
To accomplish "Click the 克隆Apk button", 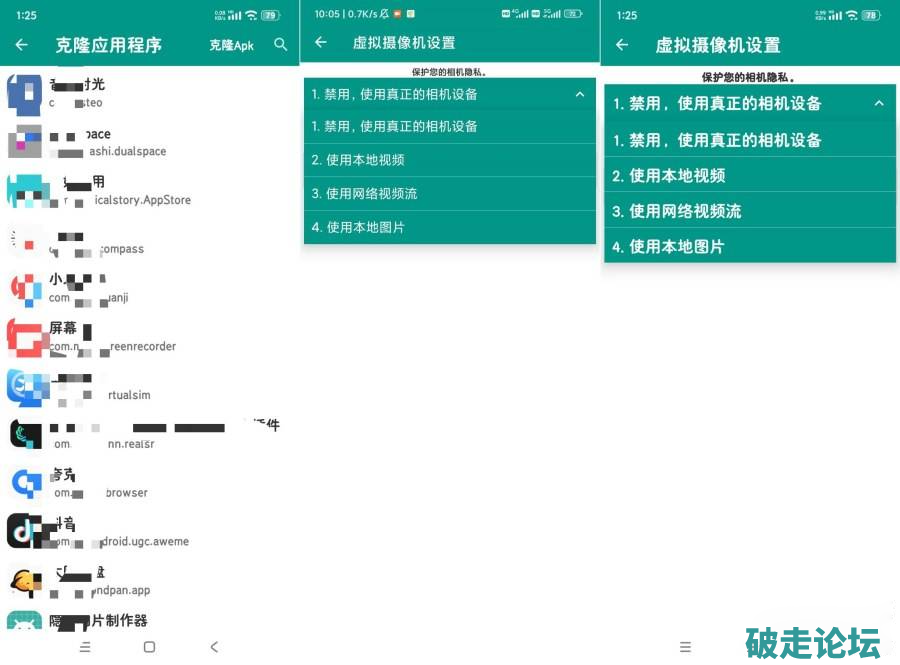I will click(231, 45).
